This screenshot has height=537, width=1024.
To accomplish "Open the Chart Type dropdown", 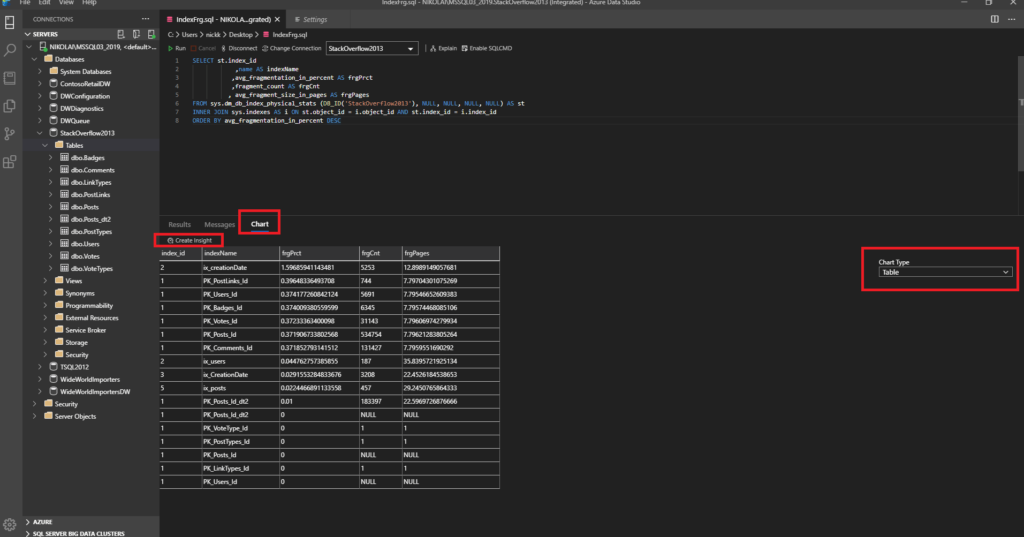I will click(945, 272).
